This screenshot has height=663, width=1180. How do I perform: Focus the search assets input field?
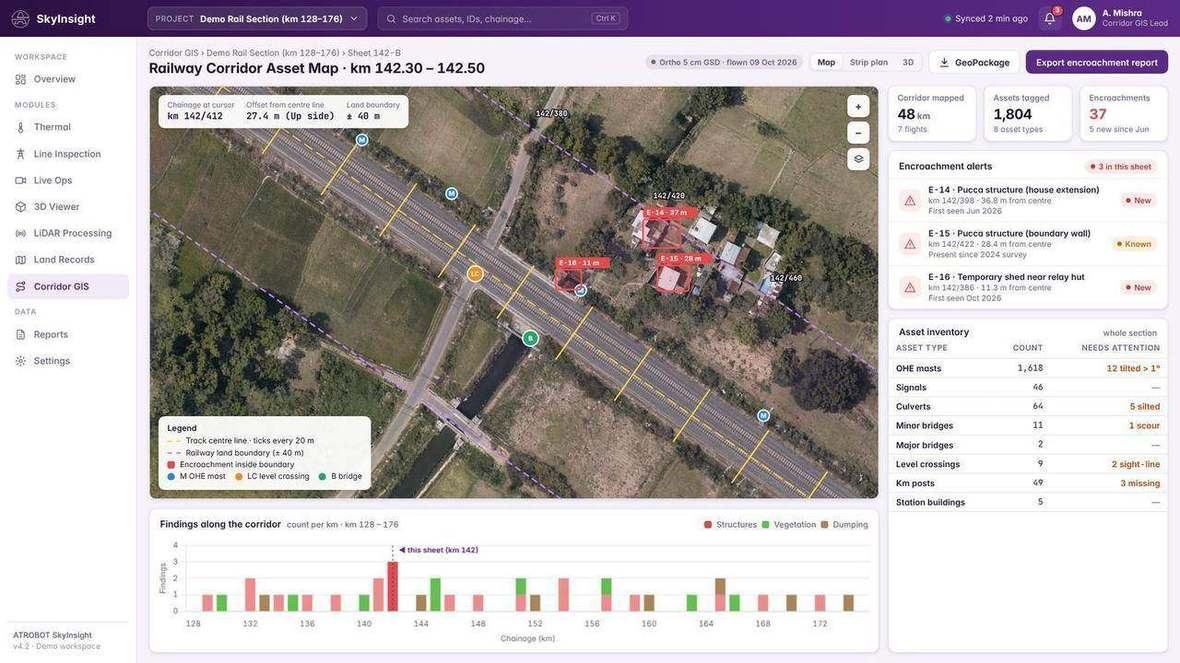click(x=503, y=19)
